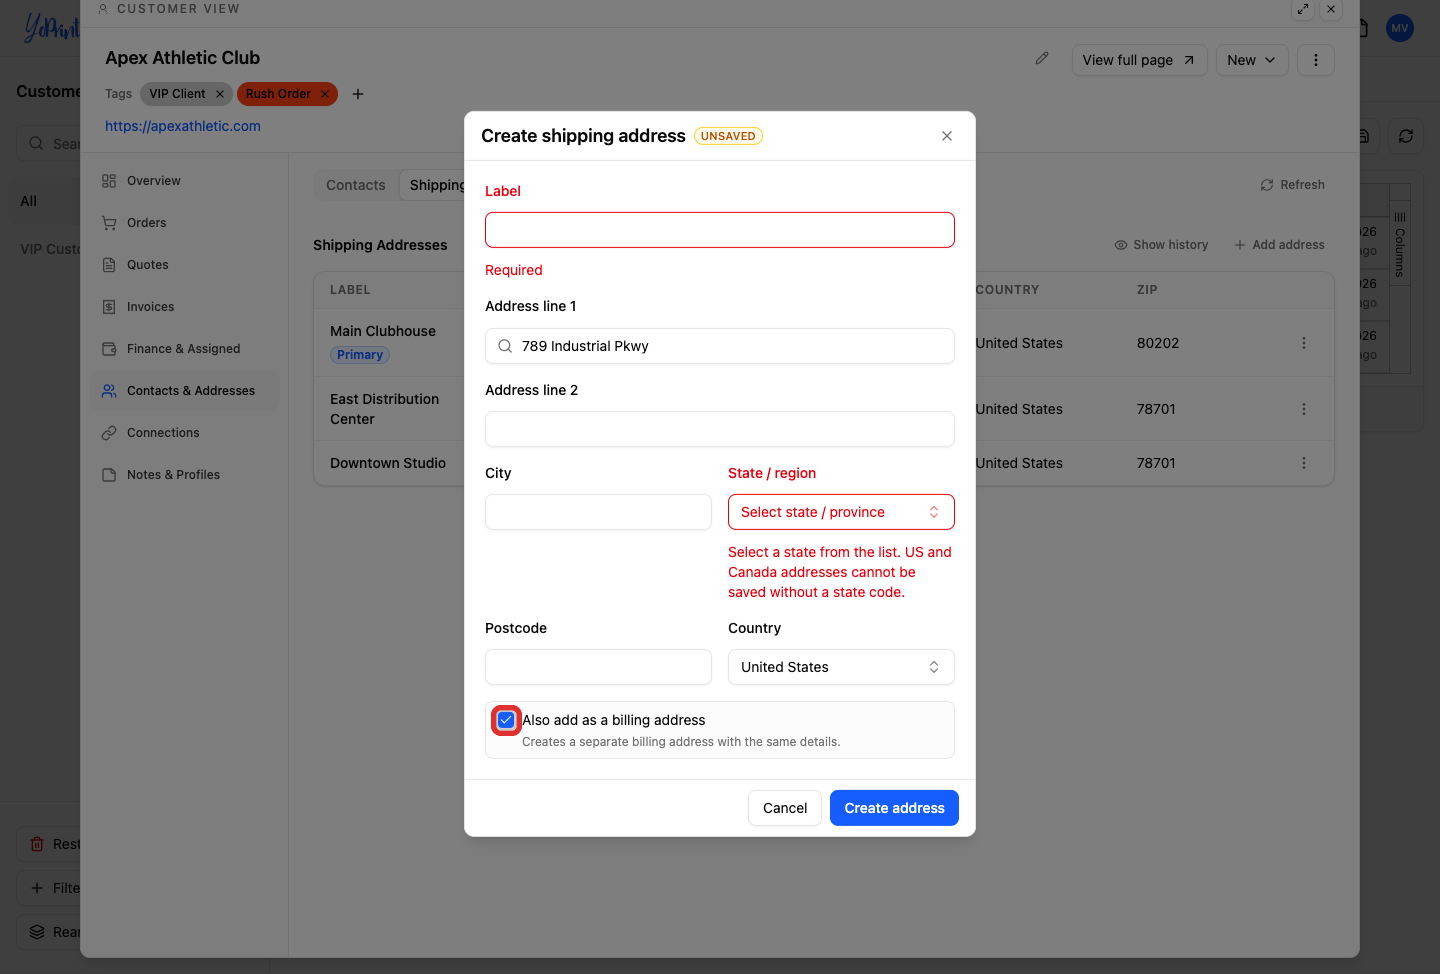Click the Postcode input field
The height and width of the screenshot is (974, 1440).
[598, 667]
